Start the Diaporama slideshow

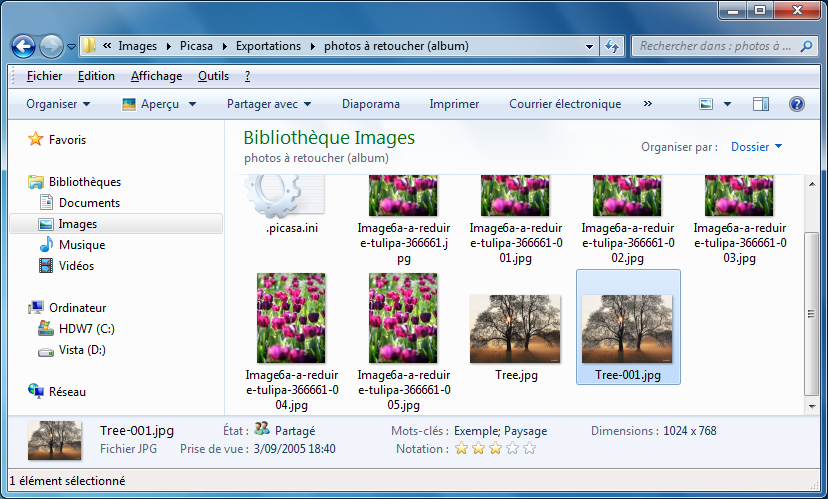tap(371, 104)
